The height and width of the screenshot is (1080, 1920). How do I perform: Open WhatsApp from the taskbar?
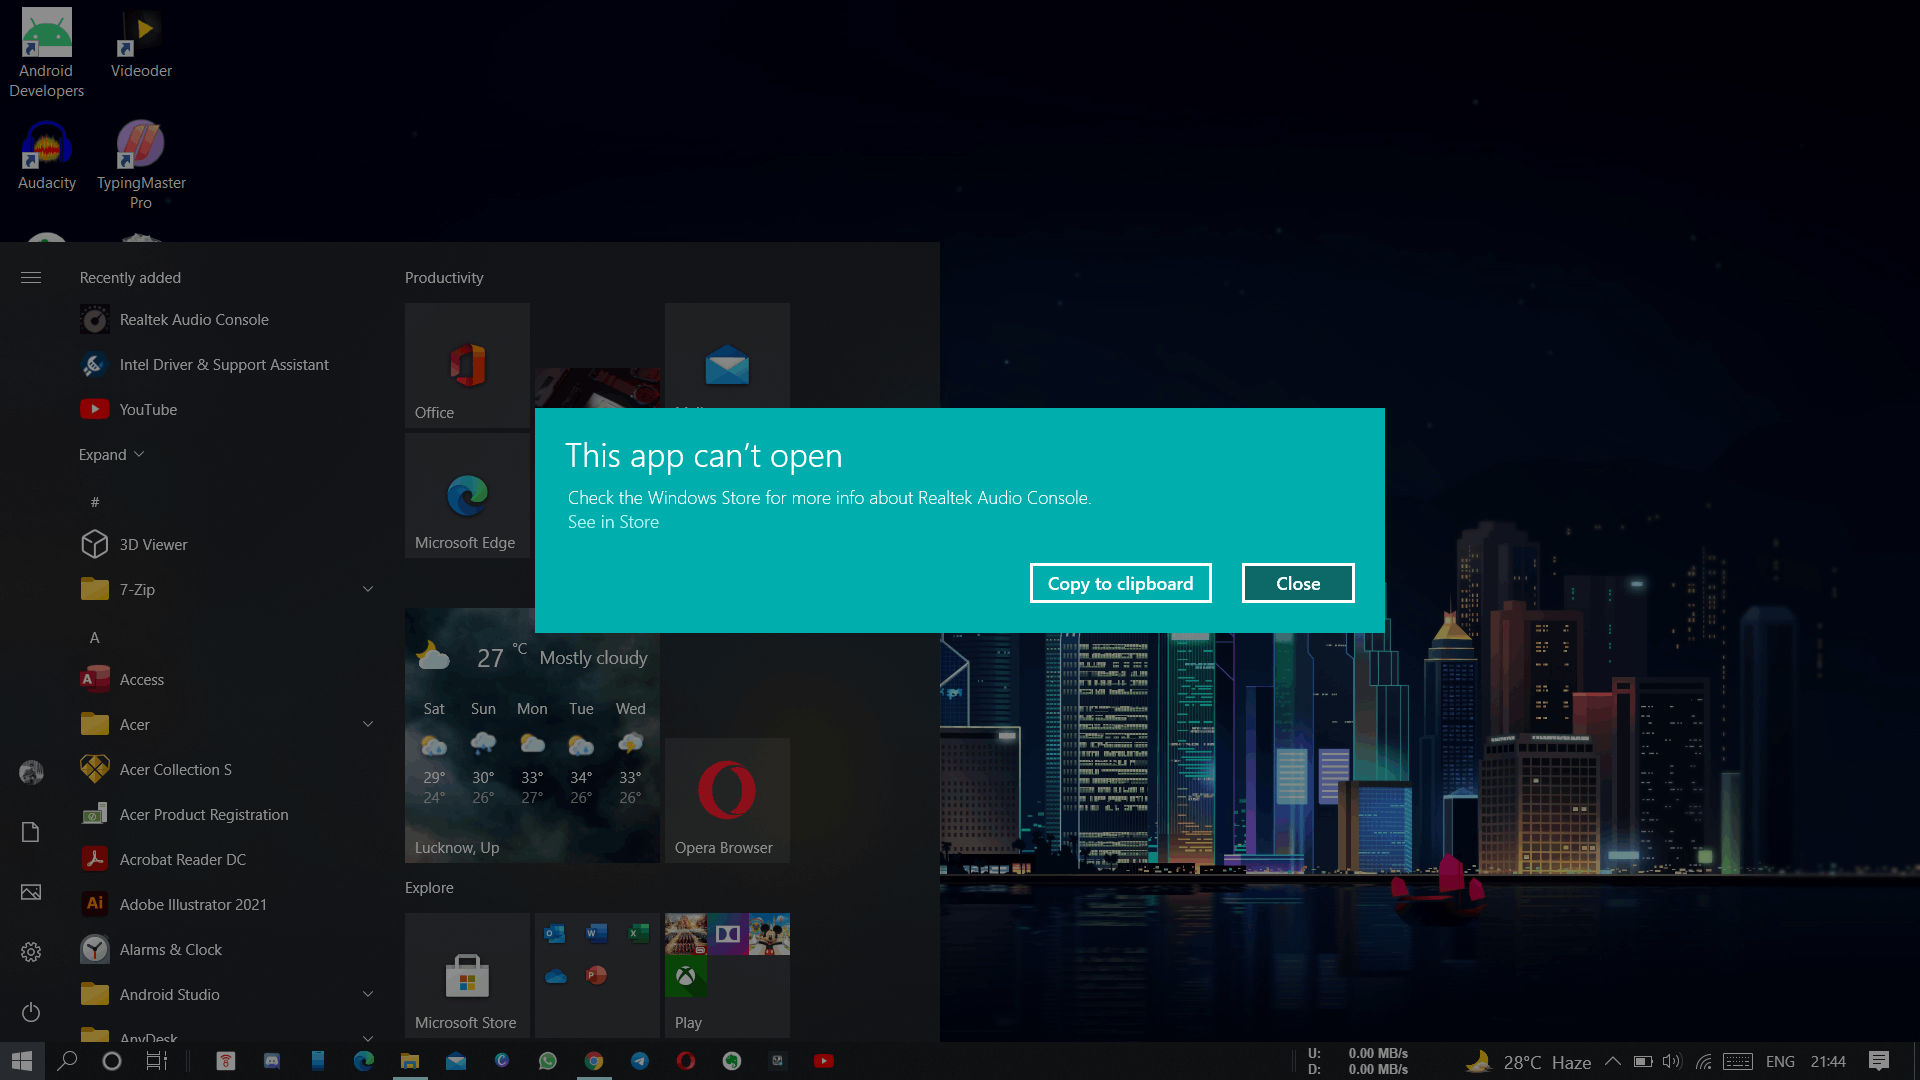548,1061
